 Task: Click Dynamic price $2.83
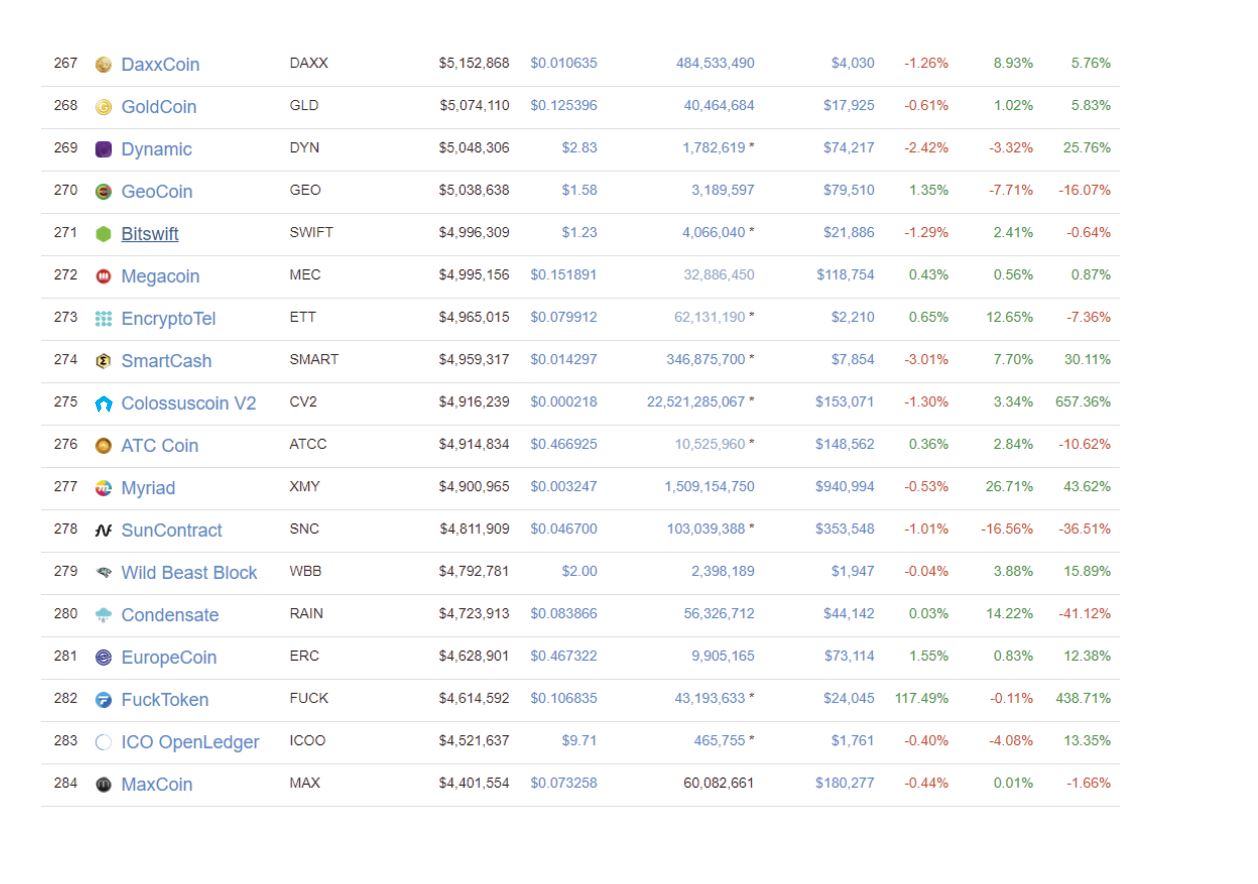580,148
